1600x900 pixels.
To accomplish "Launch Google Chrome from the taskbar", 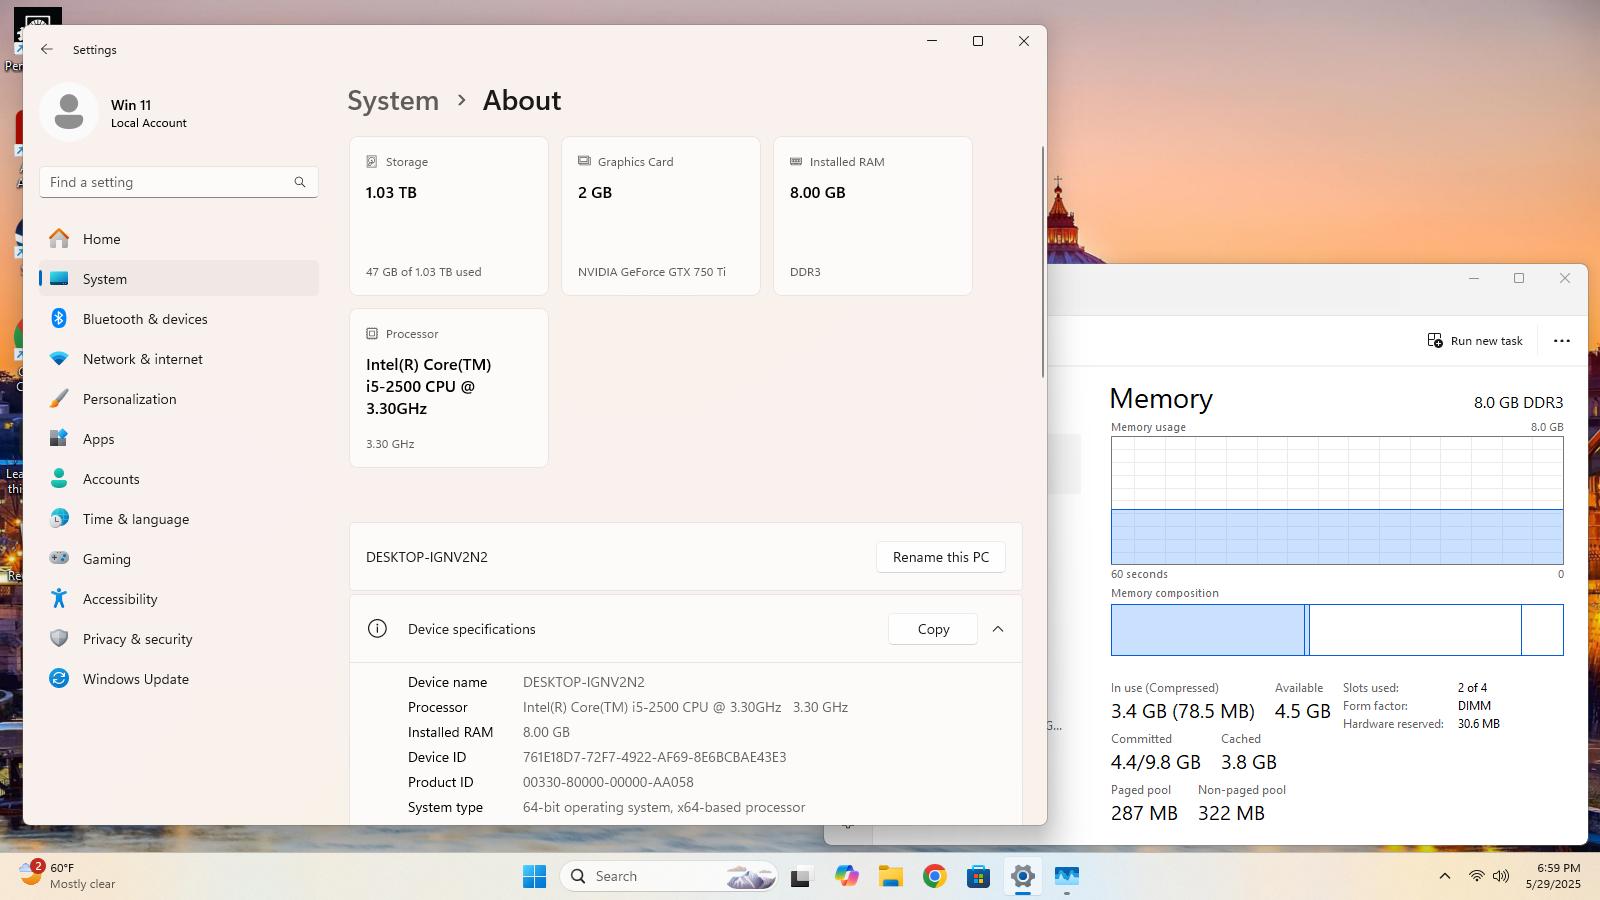I will pos(934,876).
